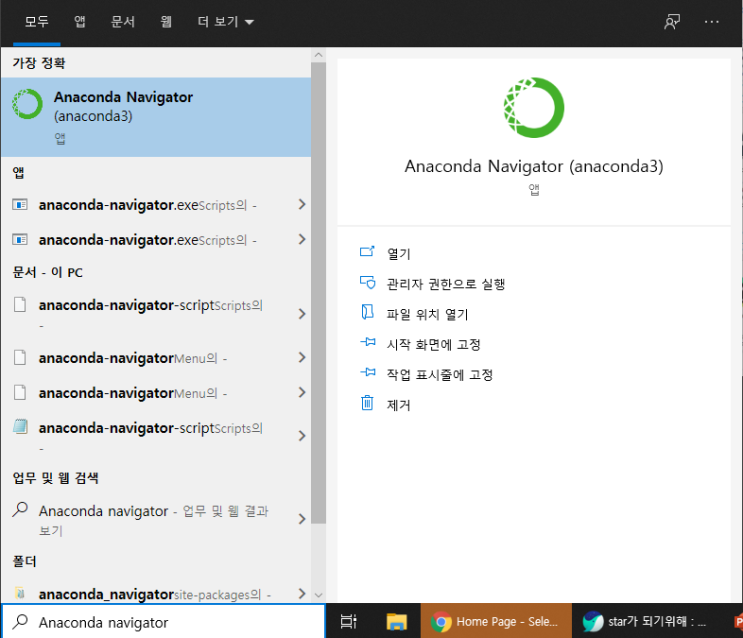The width and height of the screenshot is (743, 638).
Task: Click exe icon of second anaconda-navigator.exe
Action: pyautogui.click(x=20, y=239)
